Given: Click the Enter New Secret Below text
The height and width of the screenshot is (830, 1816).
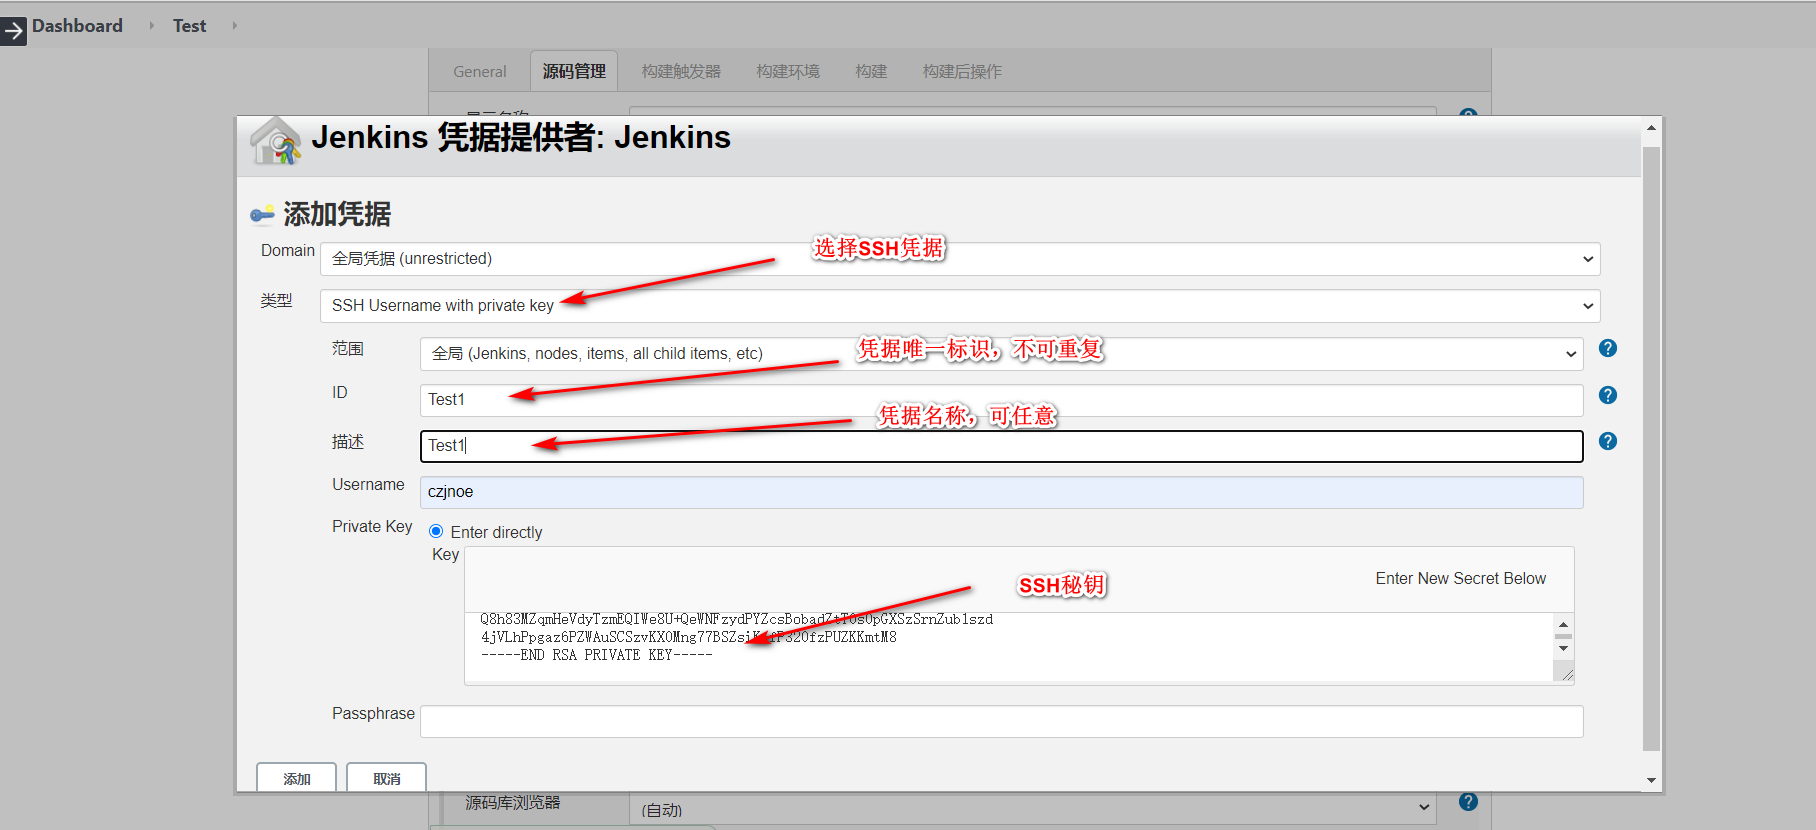Looking at the screenshot, I should tap(1460, 579).
